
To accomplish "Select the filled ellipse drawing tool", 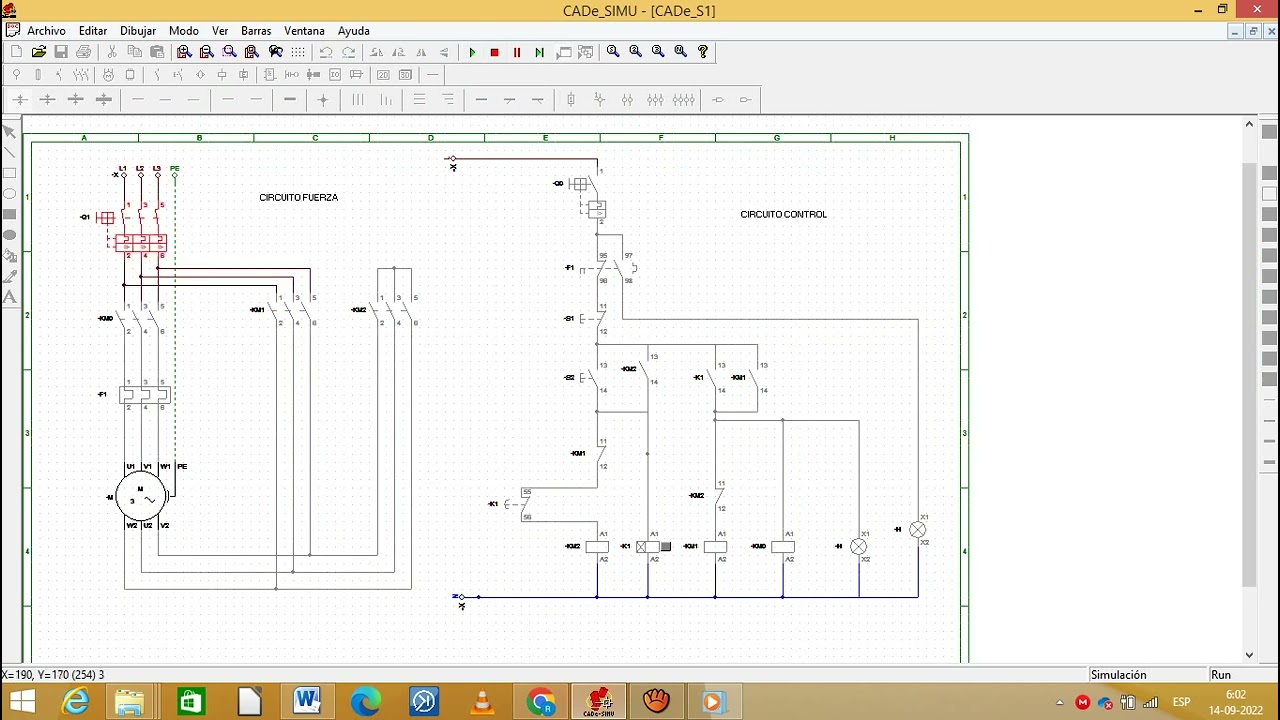I will pos(10,235).
